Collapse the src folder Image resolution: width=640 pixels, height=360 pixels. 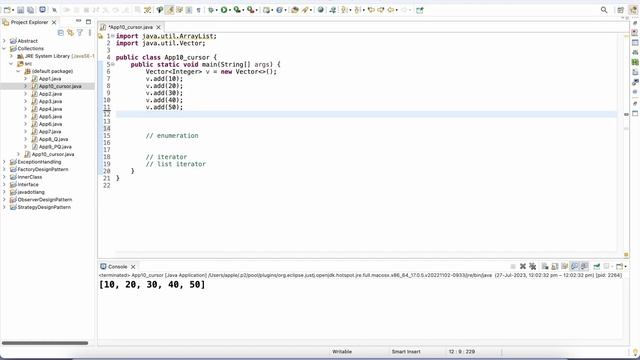pyautogui.click(x=11, y=64)
